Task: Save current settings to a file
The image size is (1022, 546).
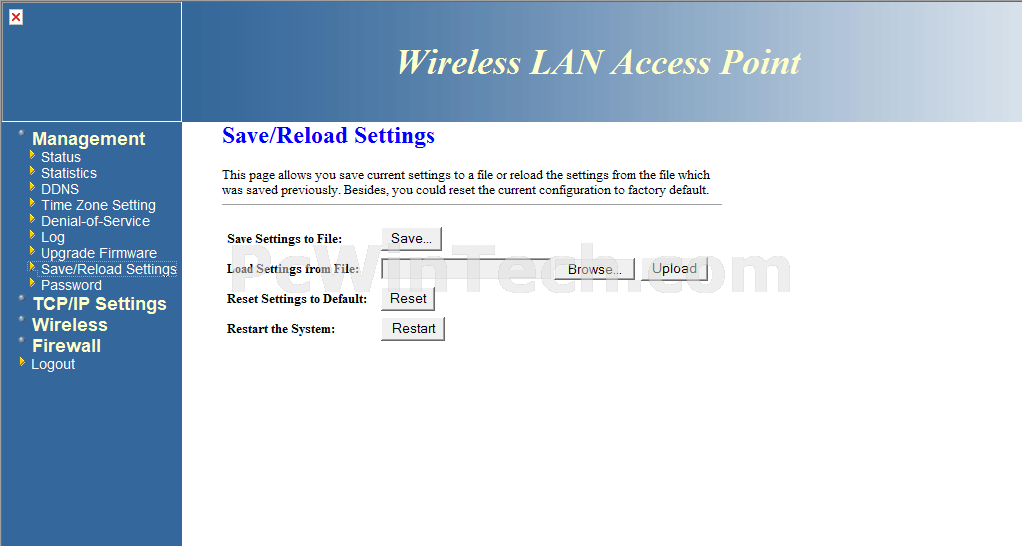Action: [x=411, y=238]
